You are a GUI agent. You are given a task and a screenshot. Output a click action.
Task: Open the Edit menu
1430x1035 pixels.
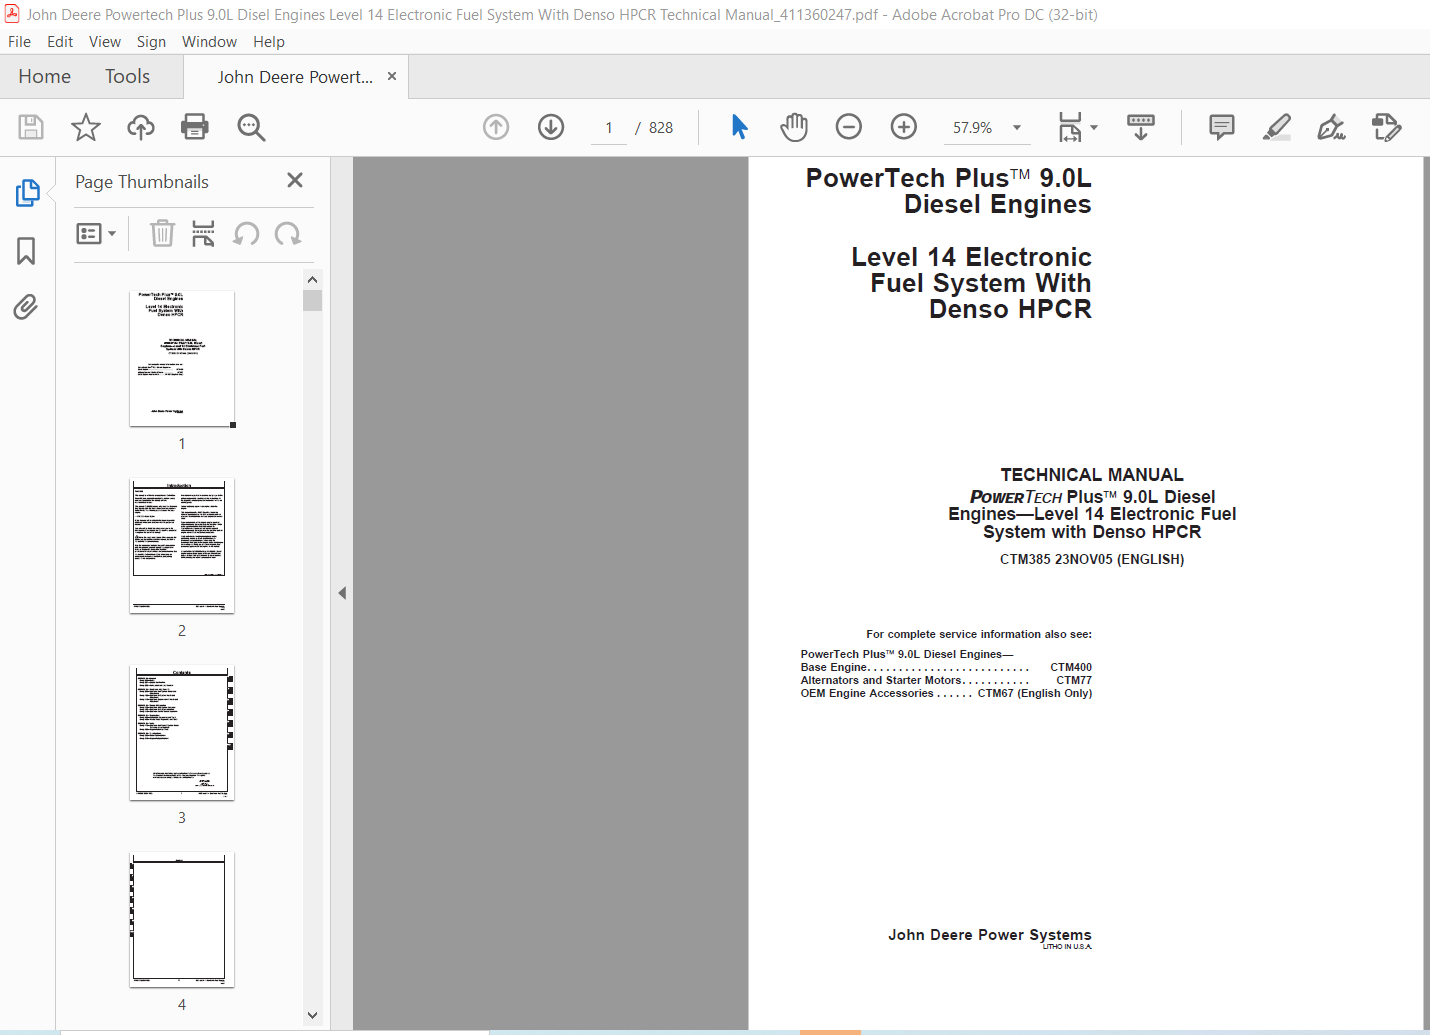tap(60, 42)
